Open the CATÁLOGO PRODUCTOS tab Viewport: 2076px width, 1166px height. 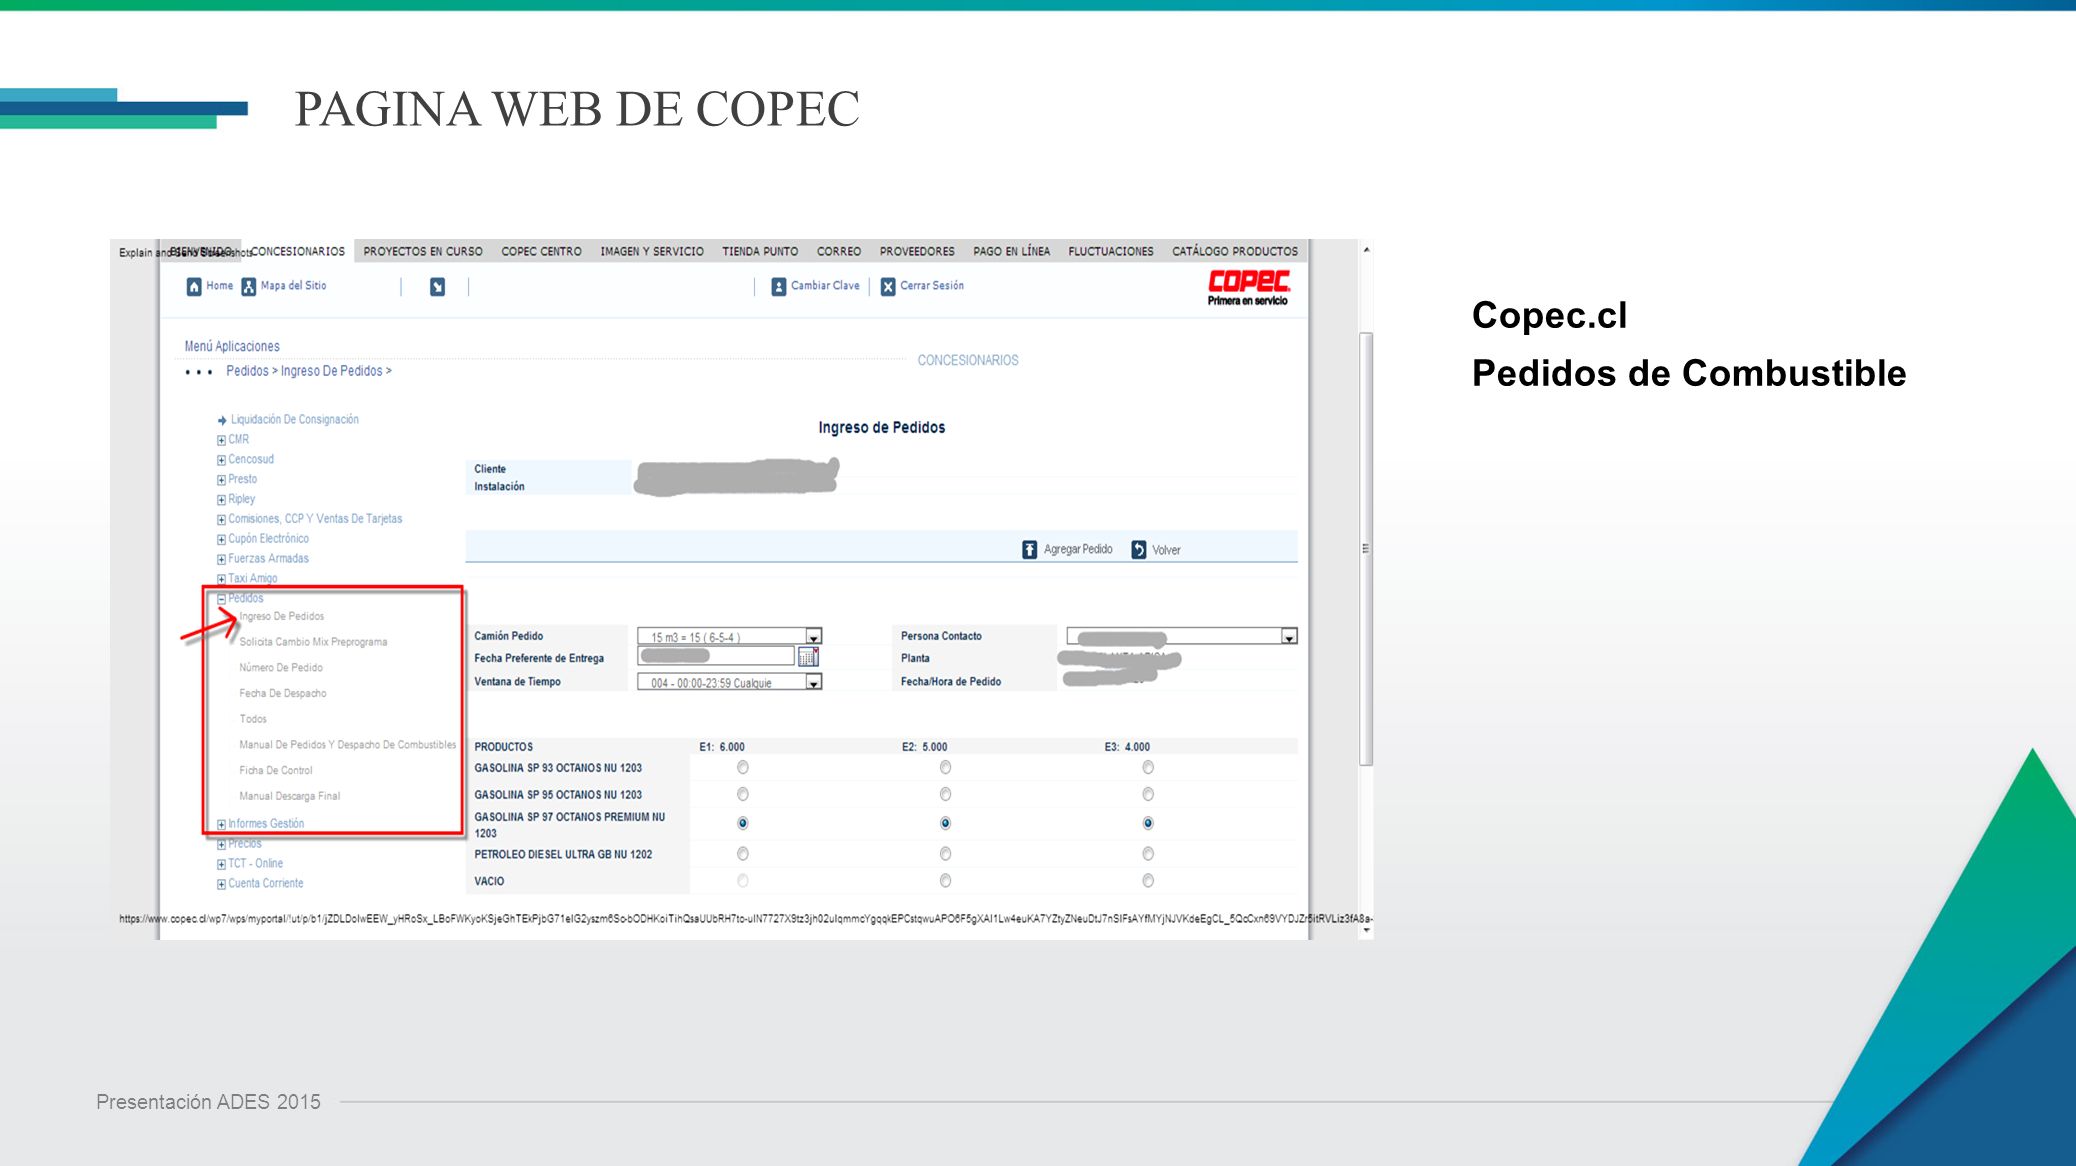click(1235, 251)
